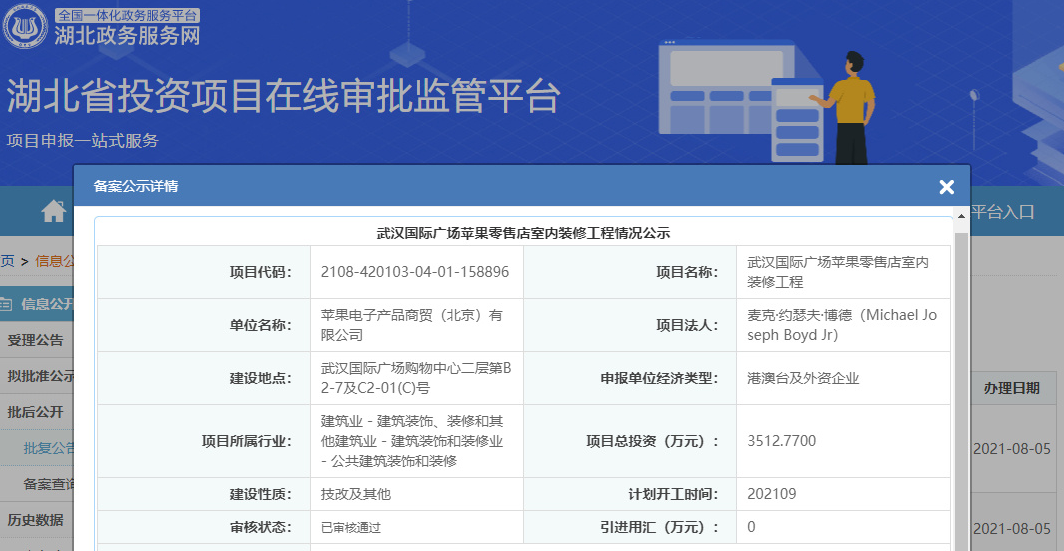Click the 项目总投资 value 3512.7700

781,440
